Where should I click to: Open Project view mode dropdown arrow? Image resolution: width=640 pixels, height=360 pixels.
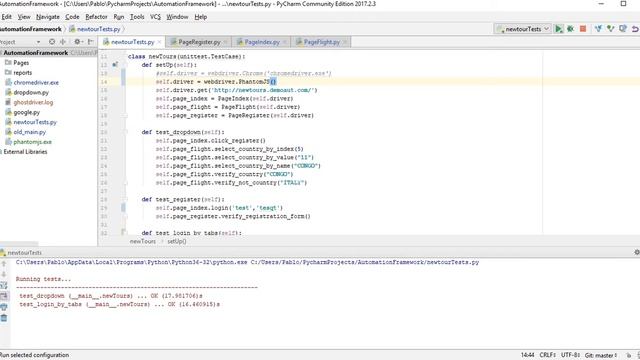point(38,42)
